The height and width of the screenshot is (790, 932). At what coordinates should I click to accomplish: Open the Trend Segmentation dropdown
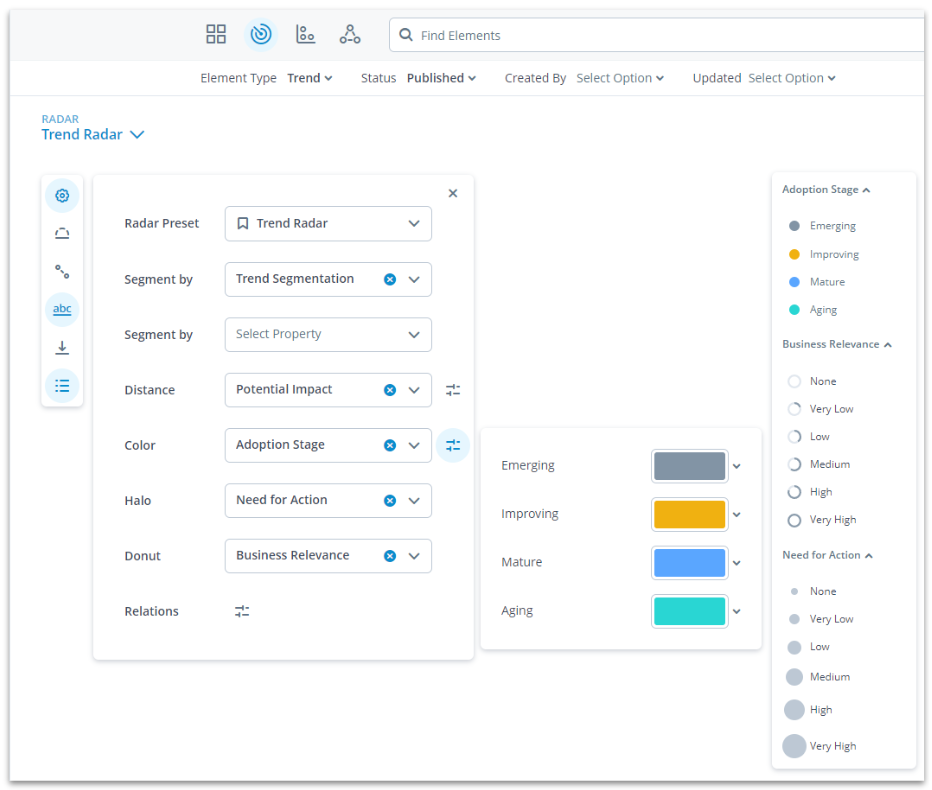pyautogui.click(x=414, y=279)
